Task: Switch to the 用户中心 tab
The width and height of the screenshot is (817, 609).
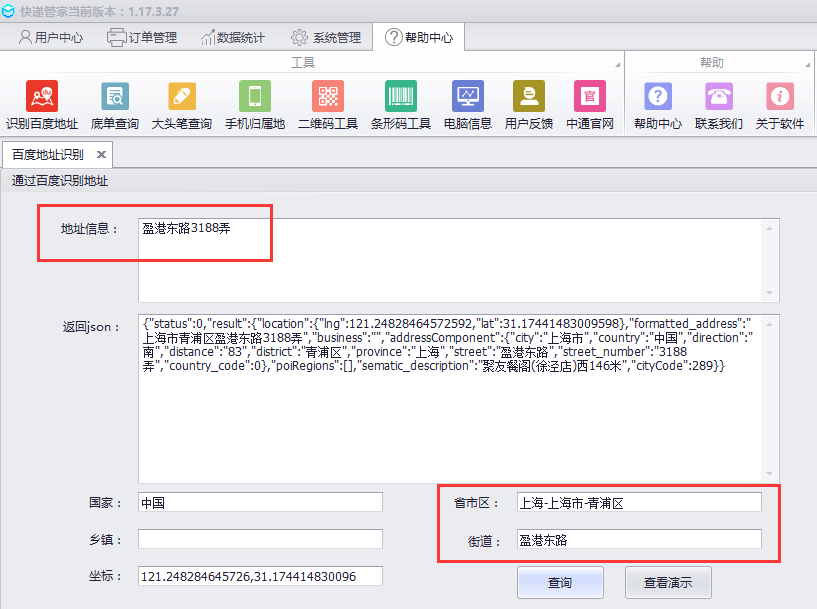Action: [50, 38]
